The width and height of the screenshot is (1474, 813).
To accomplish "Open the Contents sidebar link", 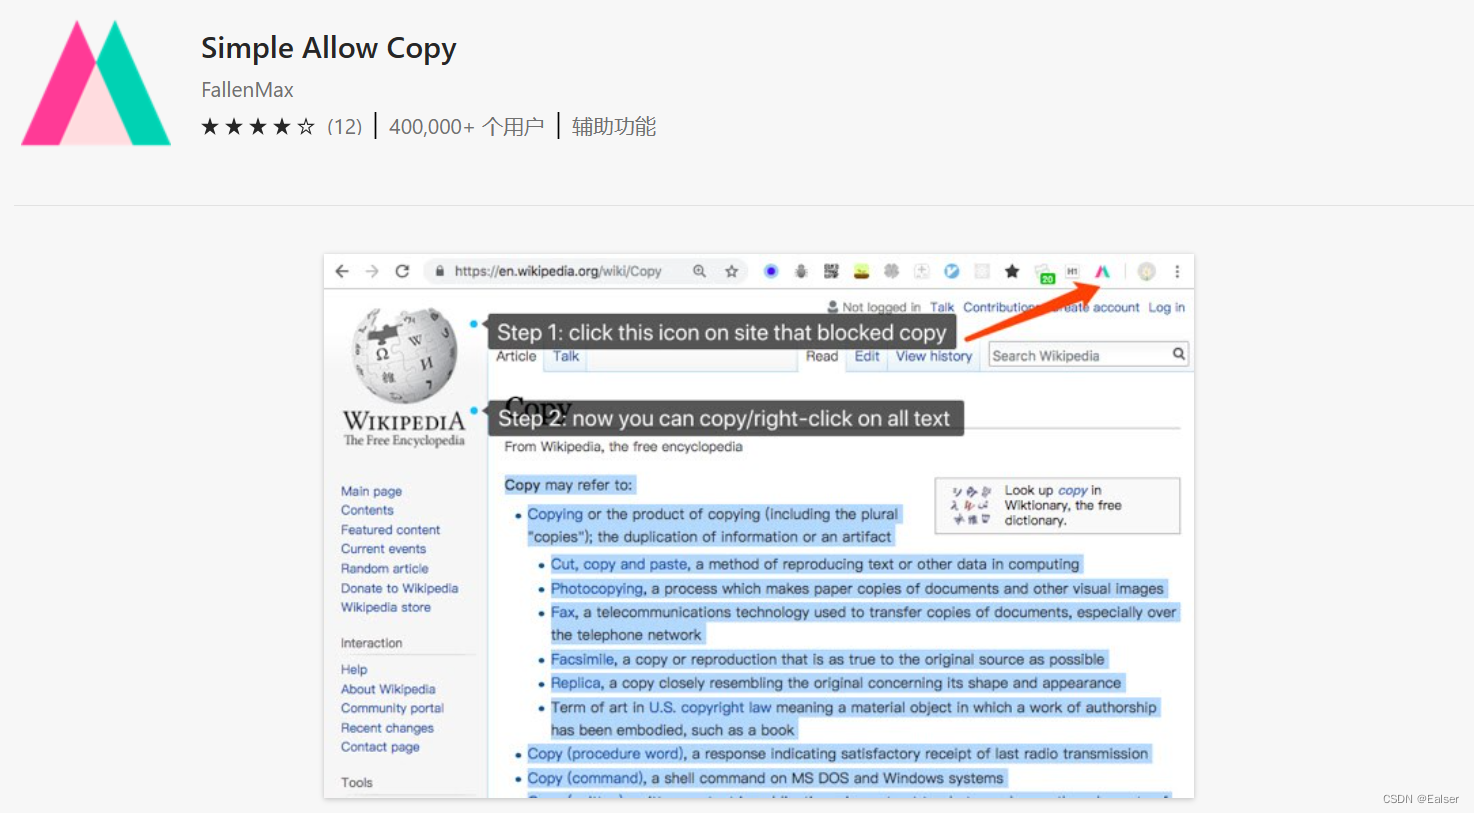I will click(367, 510).
